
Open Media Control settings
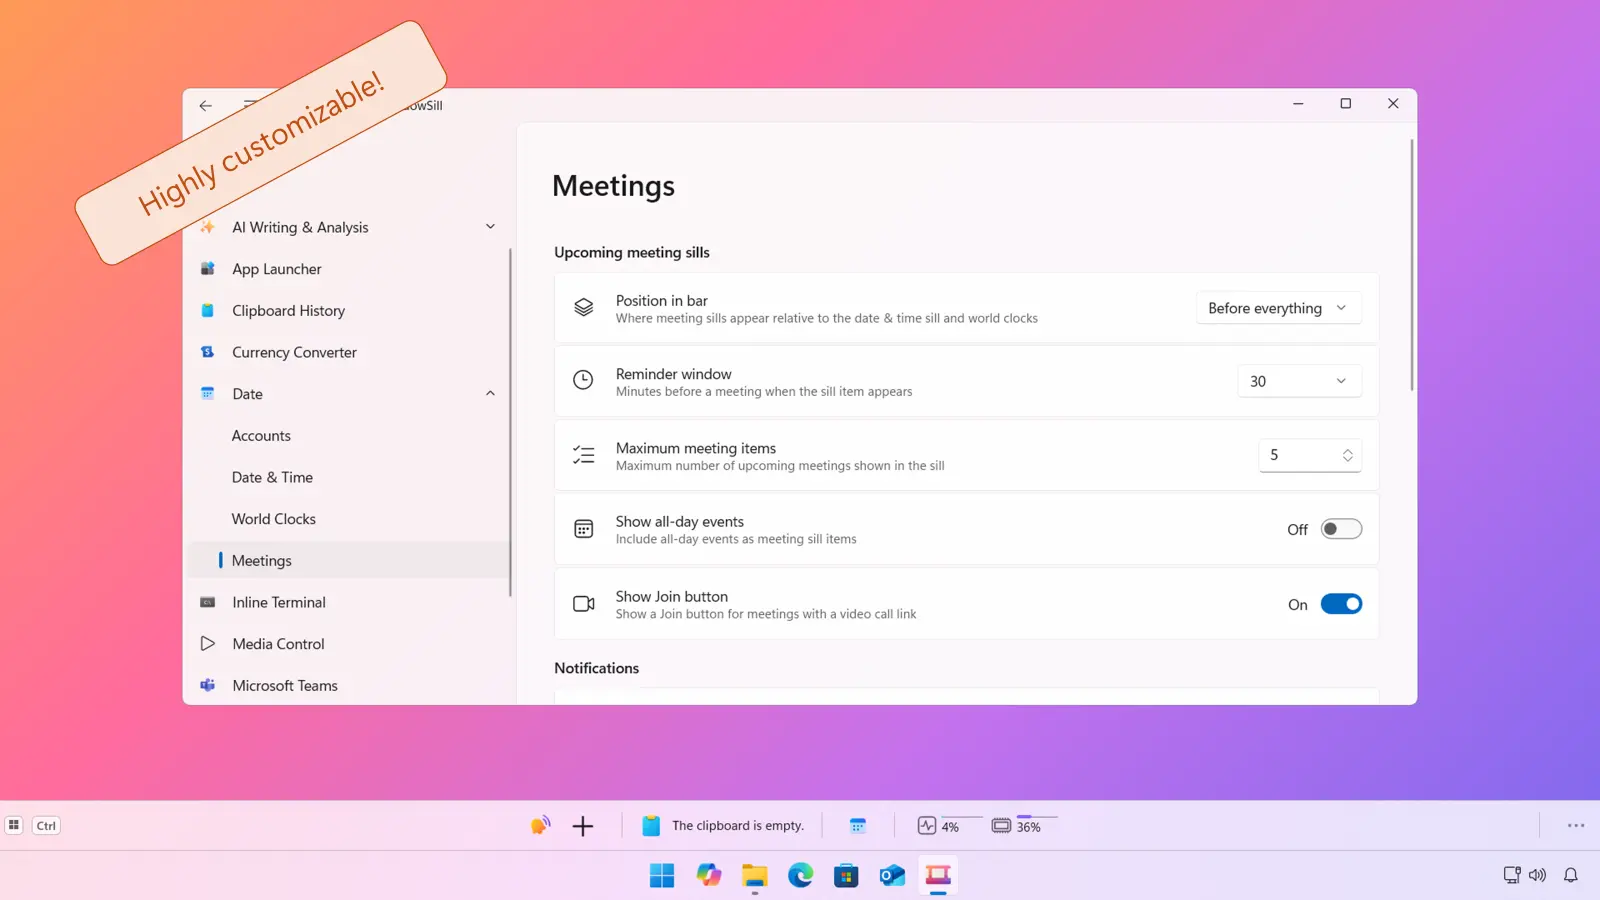(x=348, y=644)
